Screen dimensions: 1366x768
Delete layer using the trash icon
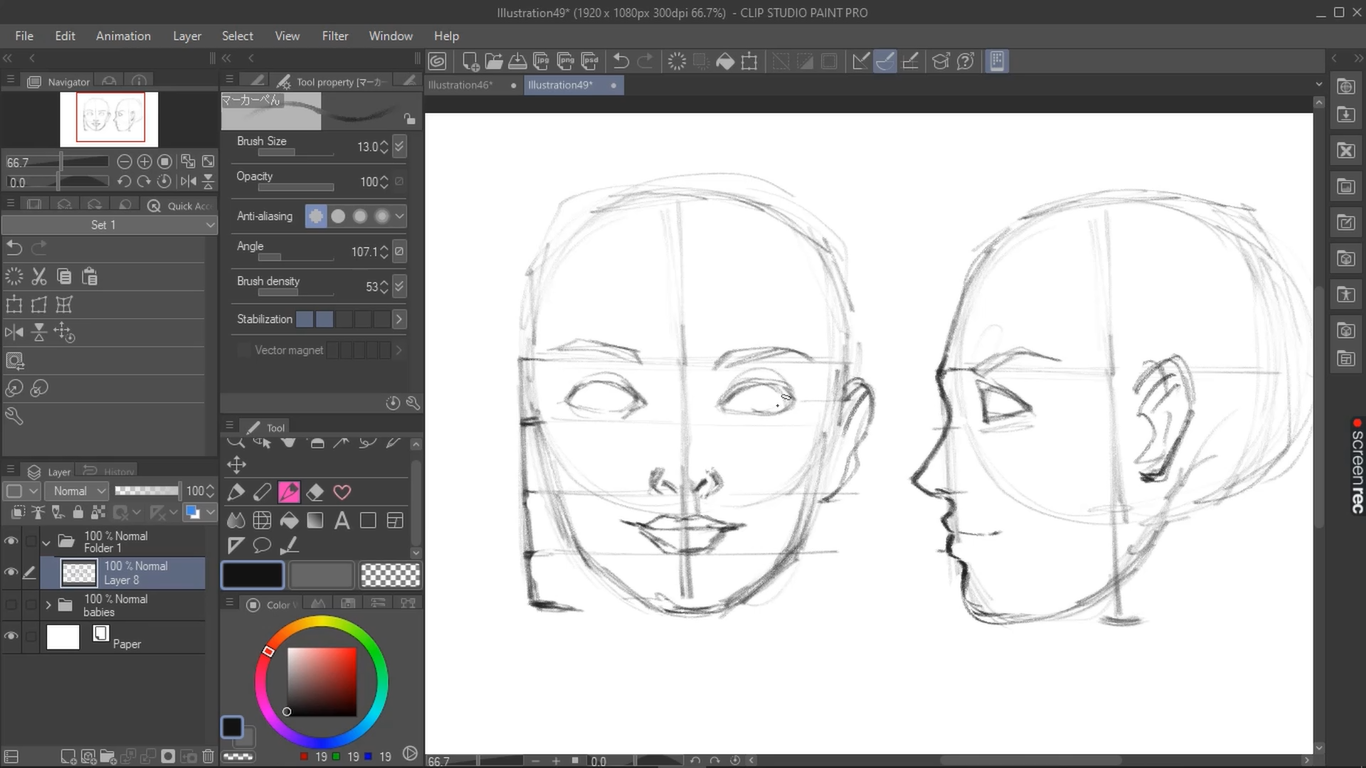point(208,757)
